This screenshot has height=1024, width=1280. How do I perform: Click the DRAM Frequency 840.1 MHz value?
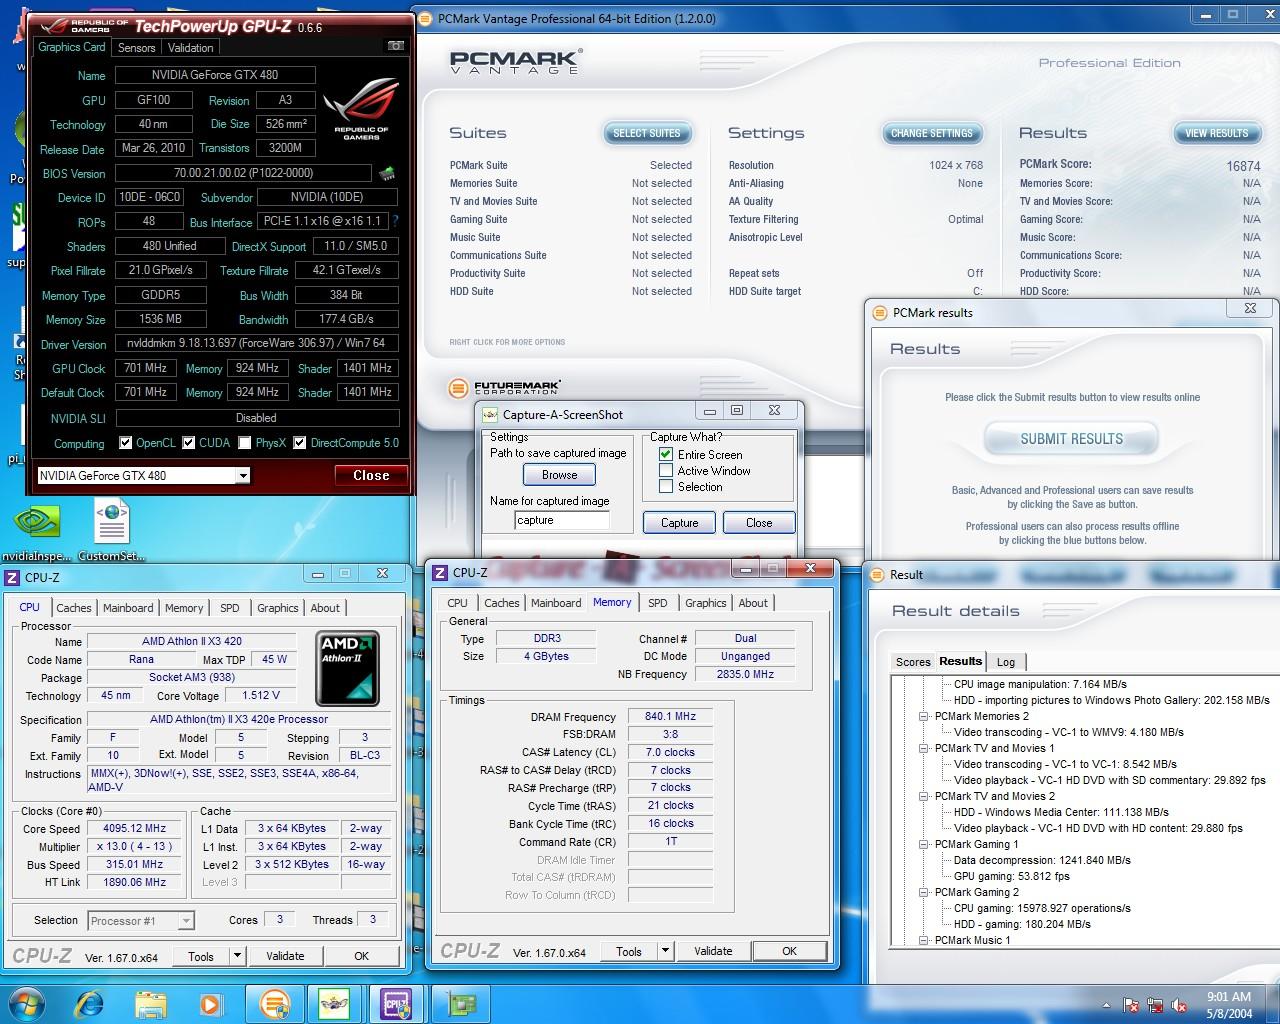click(670, 716)
